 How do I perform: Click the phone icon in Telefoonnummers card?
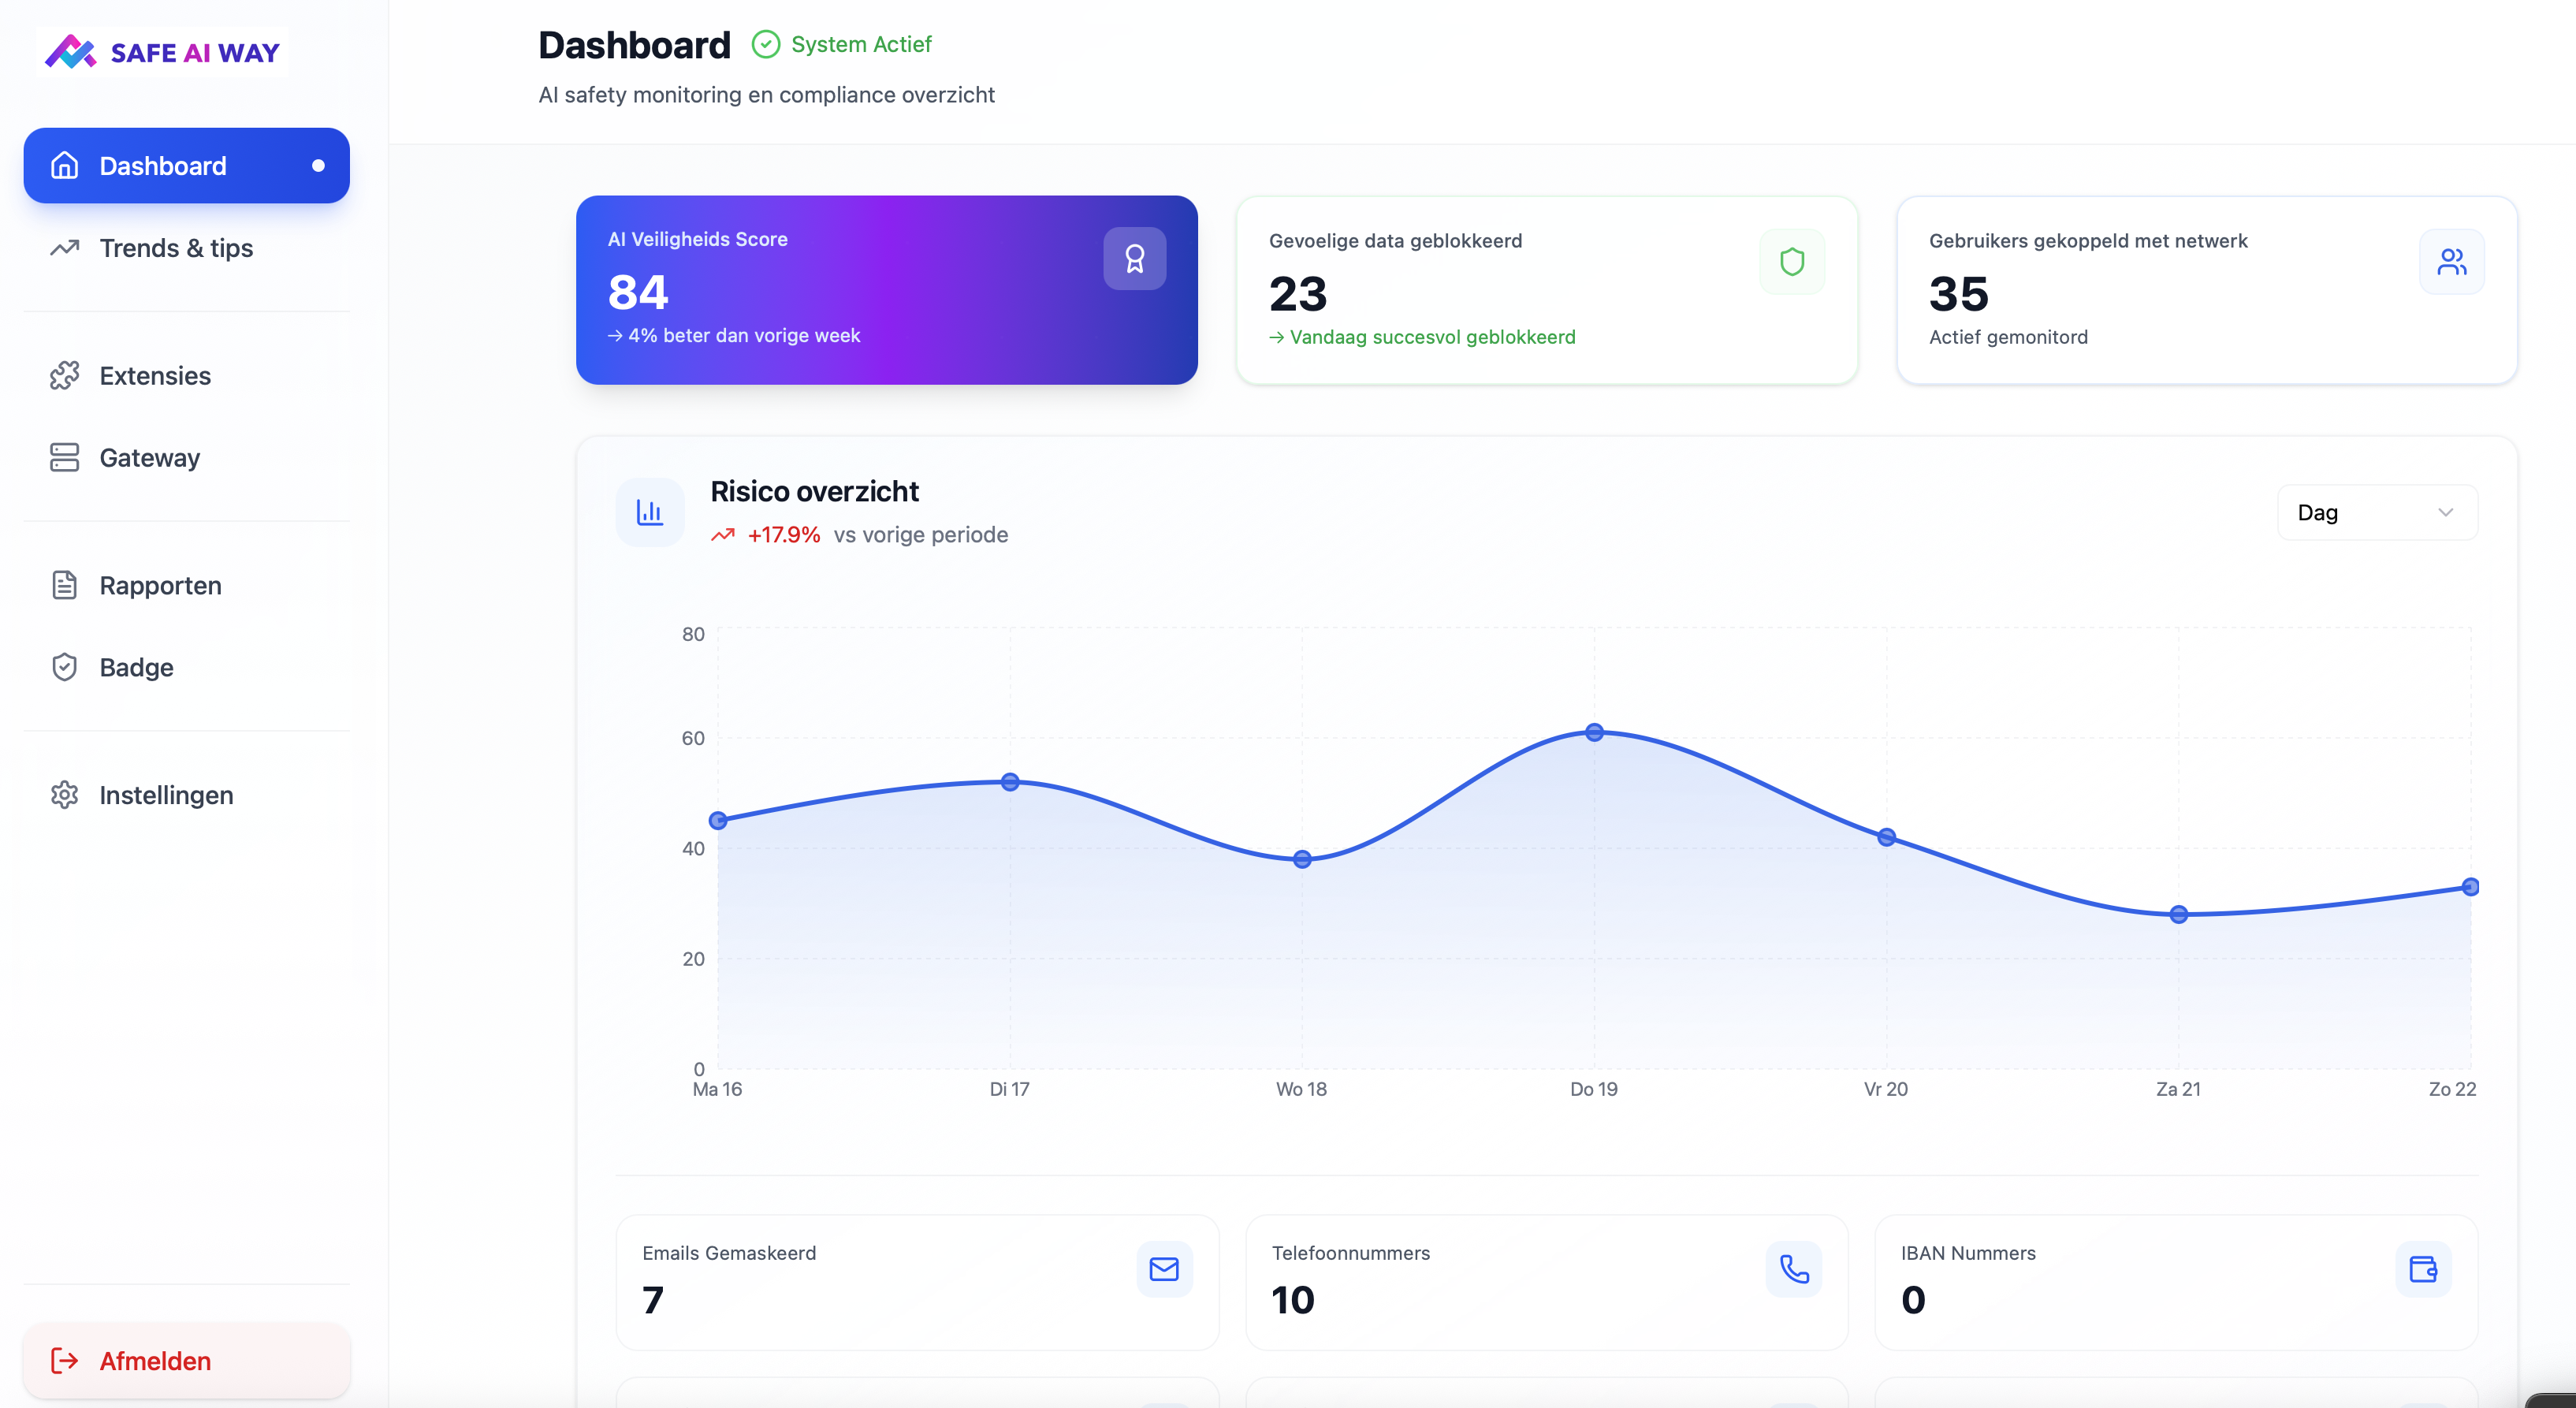[x=1794, y=1269]
